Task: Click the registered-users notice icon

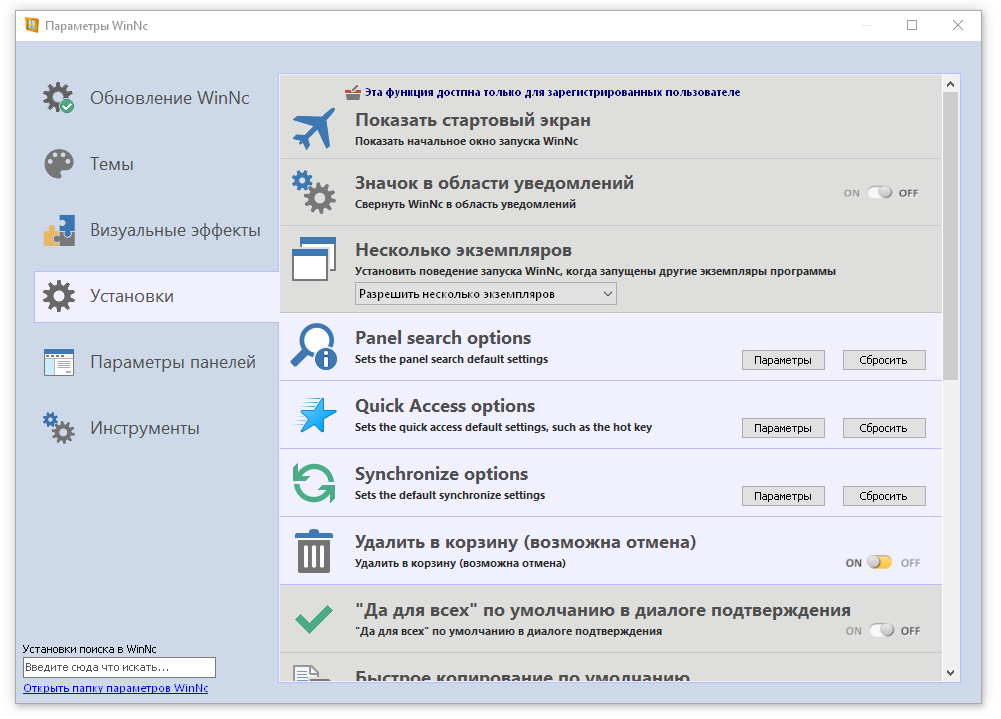Action: [x=353, y=93]
